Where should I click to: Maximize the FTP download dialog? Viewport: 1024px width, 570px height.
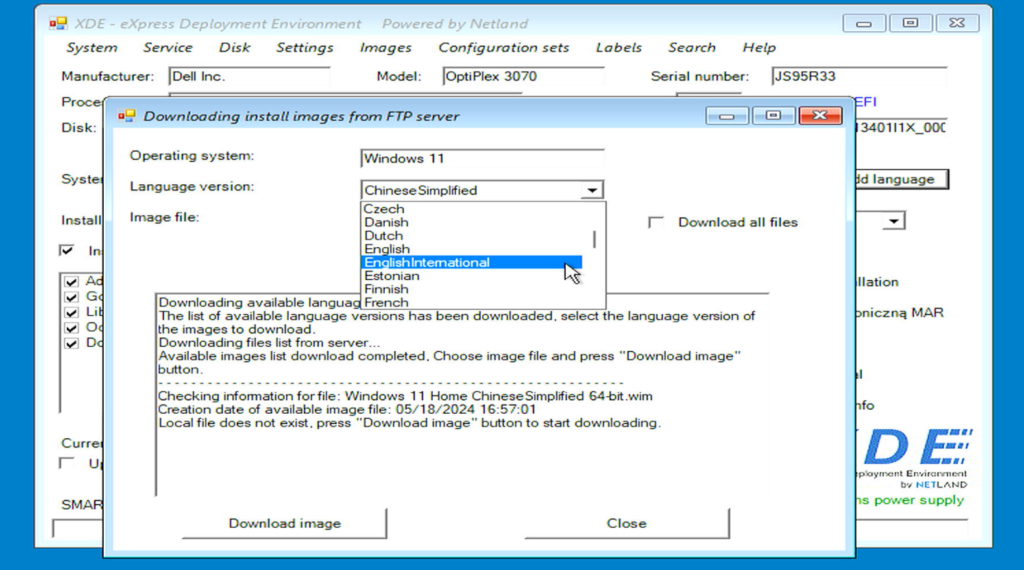773,116
